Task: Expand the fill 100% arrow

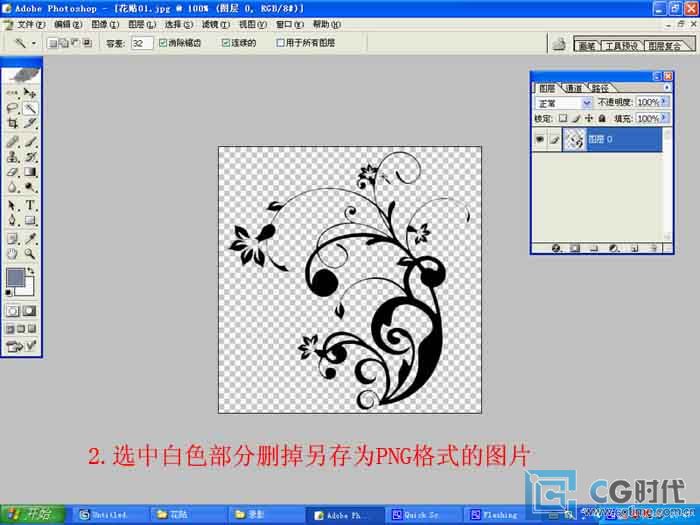Action: 664,118
